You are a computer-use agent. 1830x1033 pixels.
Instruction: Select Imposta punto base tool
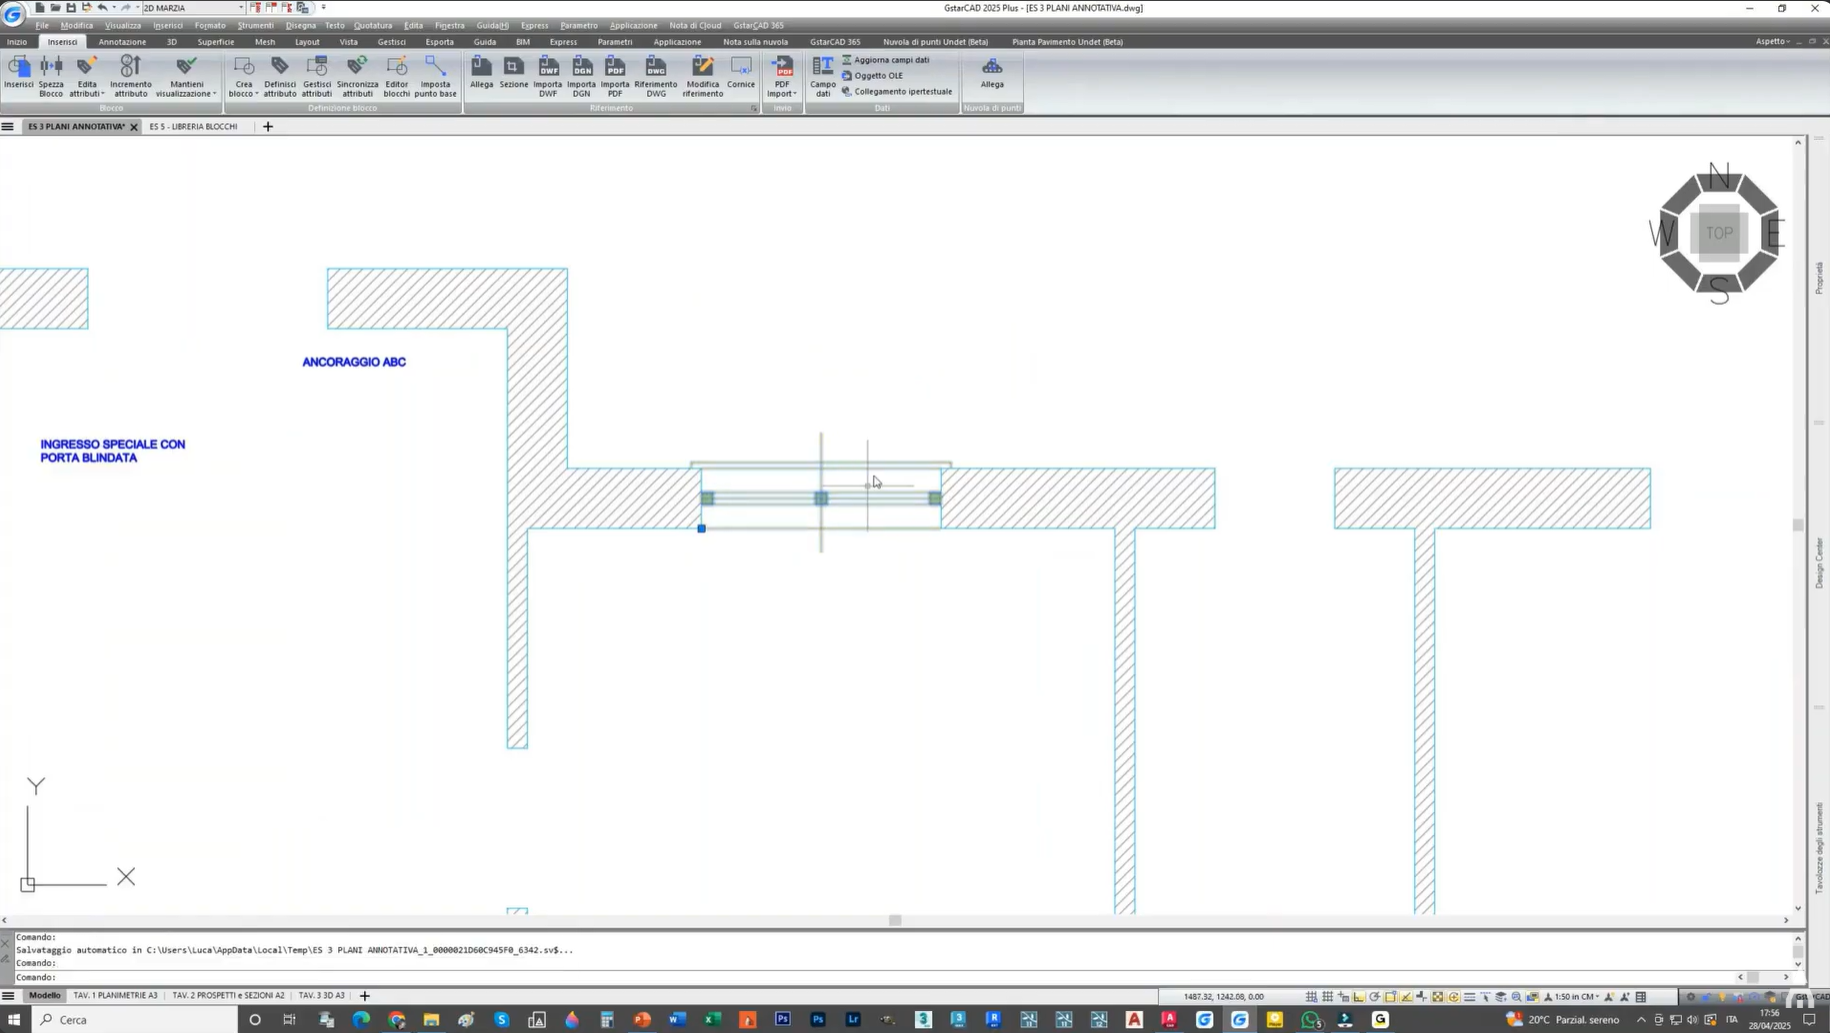pos(435,74)
